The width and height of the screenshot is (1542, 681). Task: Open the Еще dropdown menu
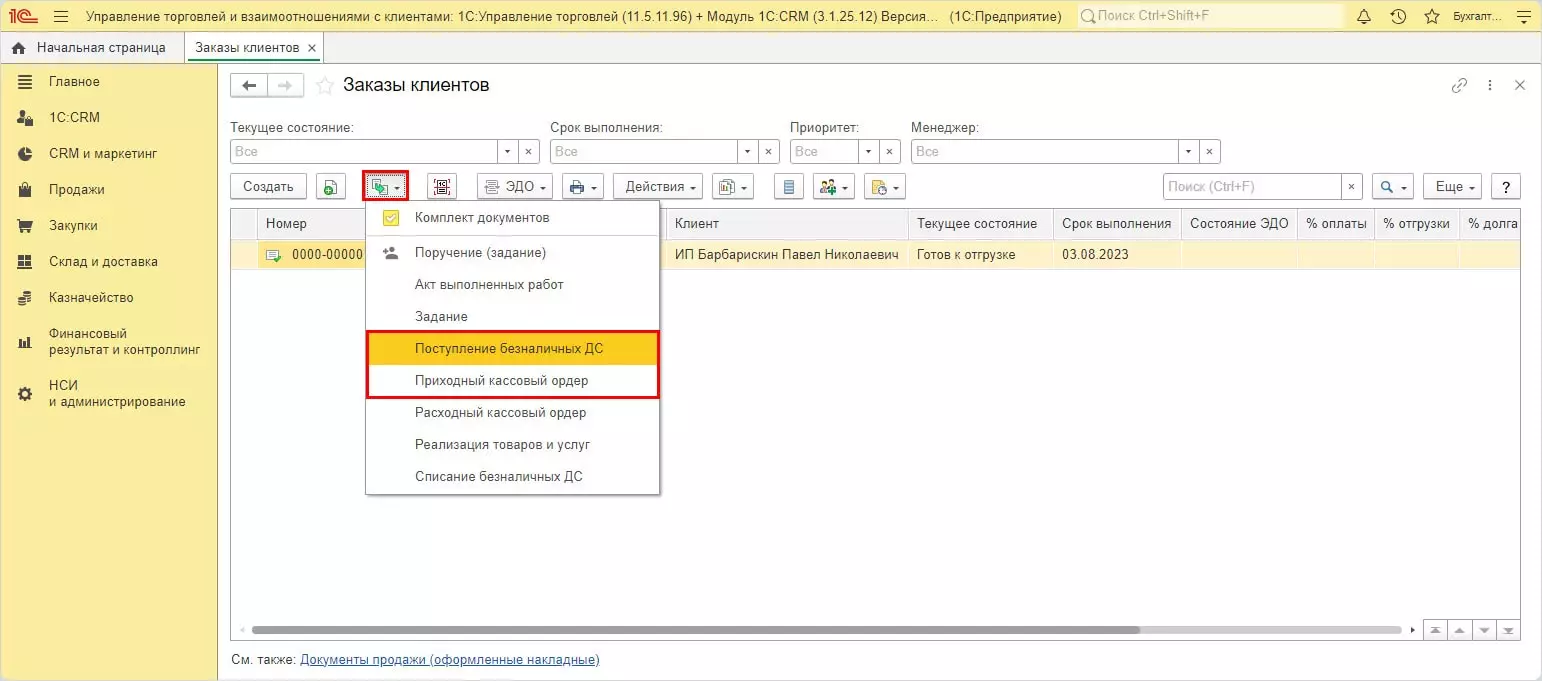(1452, 187)
